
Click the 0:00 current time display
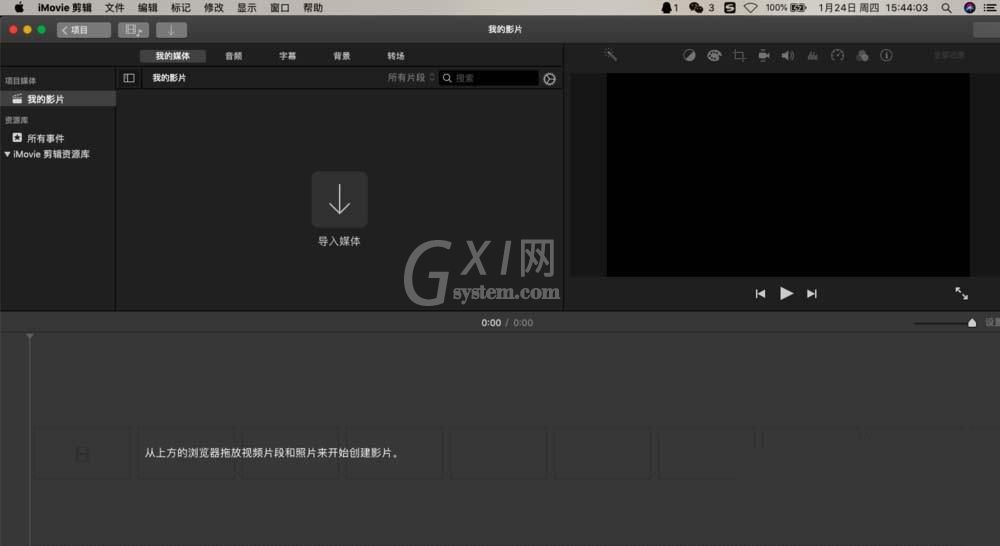(x=491, y=323)
